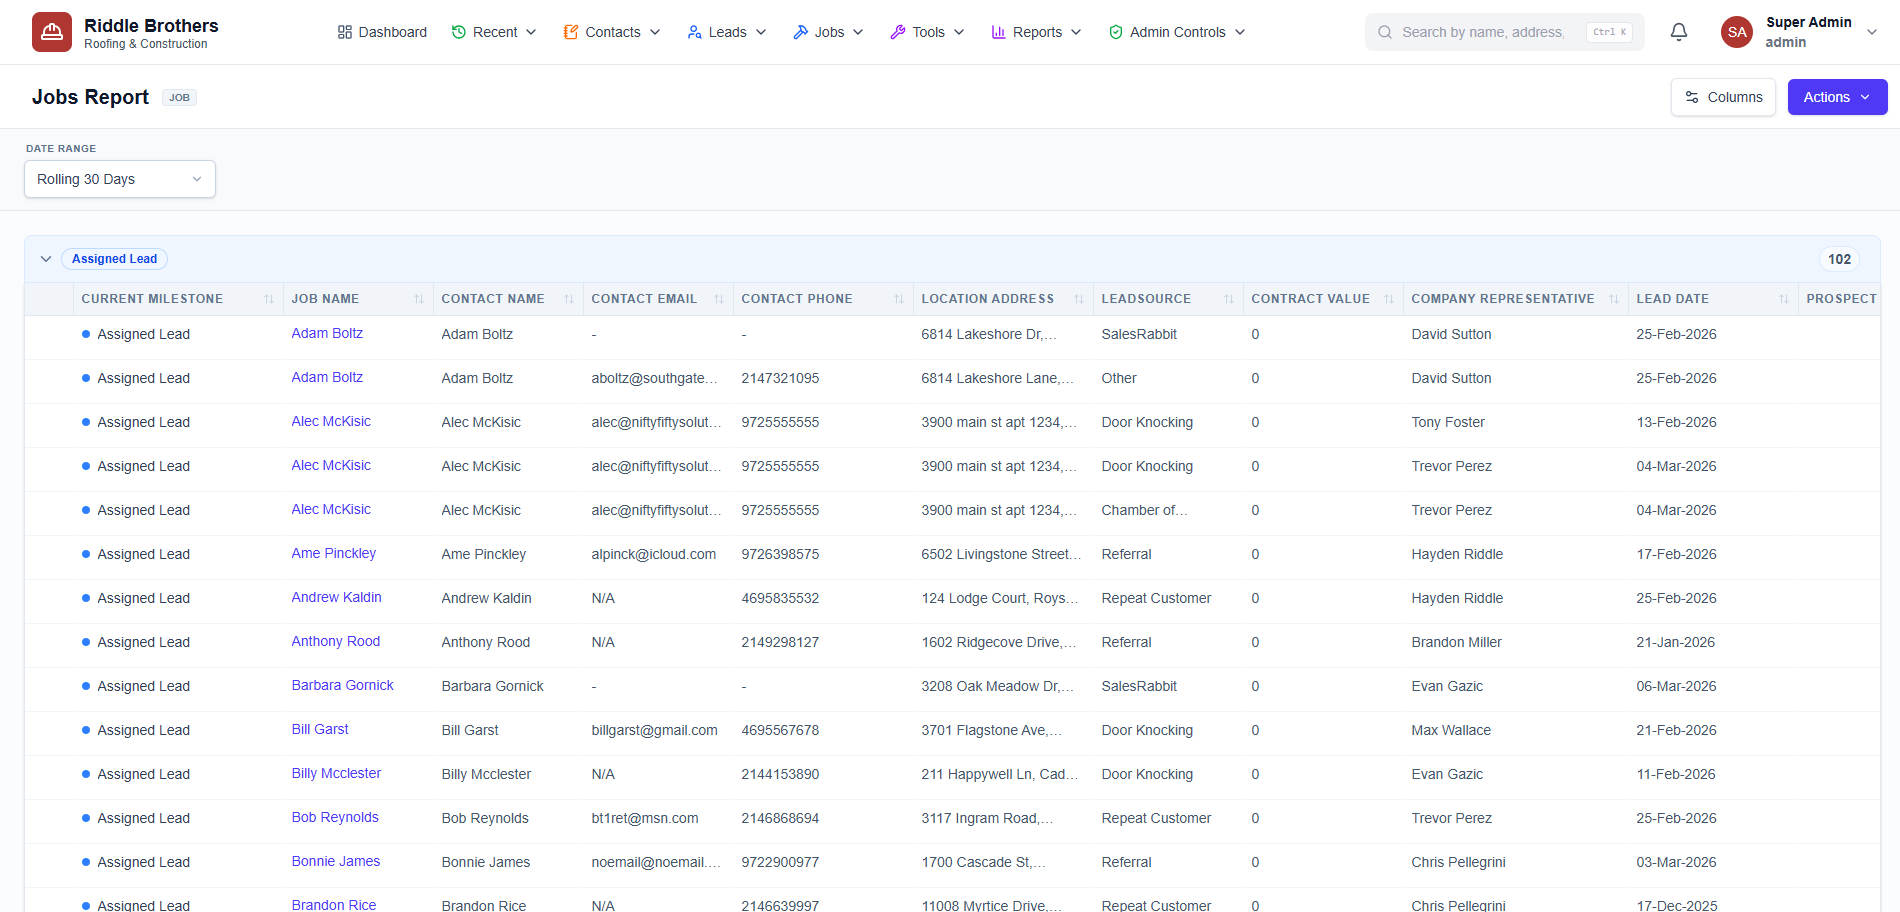Toggle sorting on the Contract Value column
The image size is (1900, 912).
1389,298
